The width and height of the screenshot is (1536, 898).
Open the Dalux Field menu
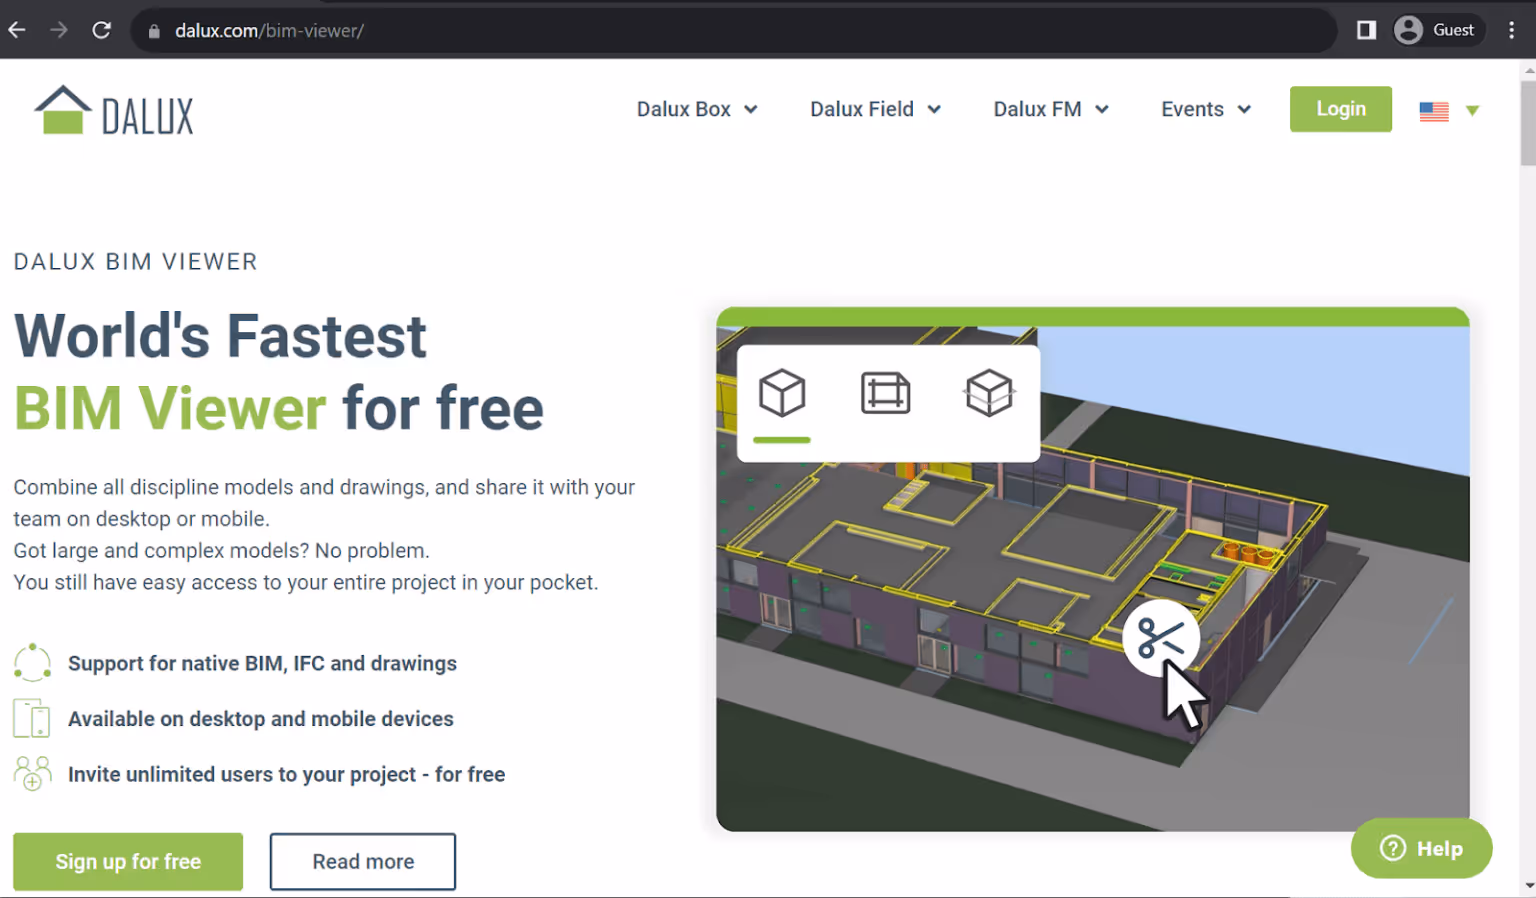tap(875, 109)
